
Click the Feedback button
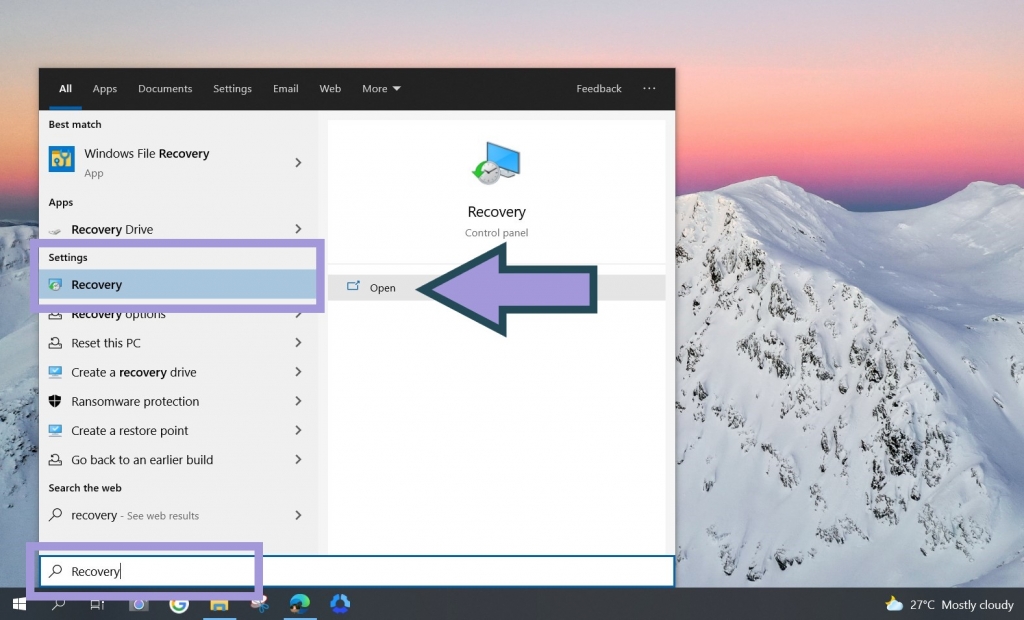tap(598, 89)
